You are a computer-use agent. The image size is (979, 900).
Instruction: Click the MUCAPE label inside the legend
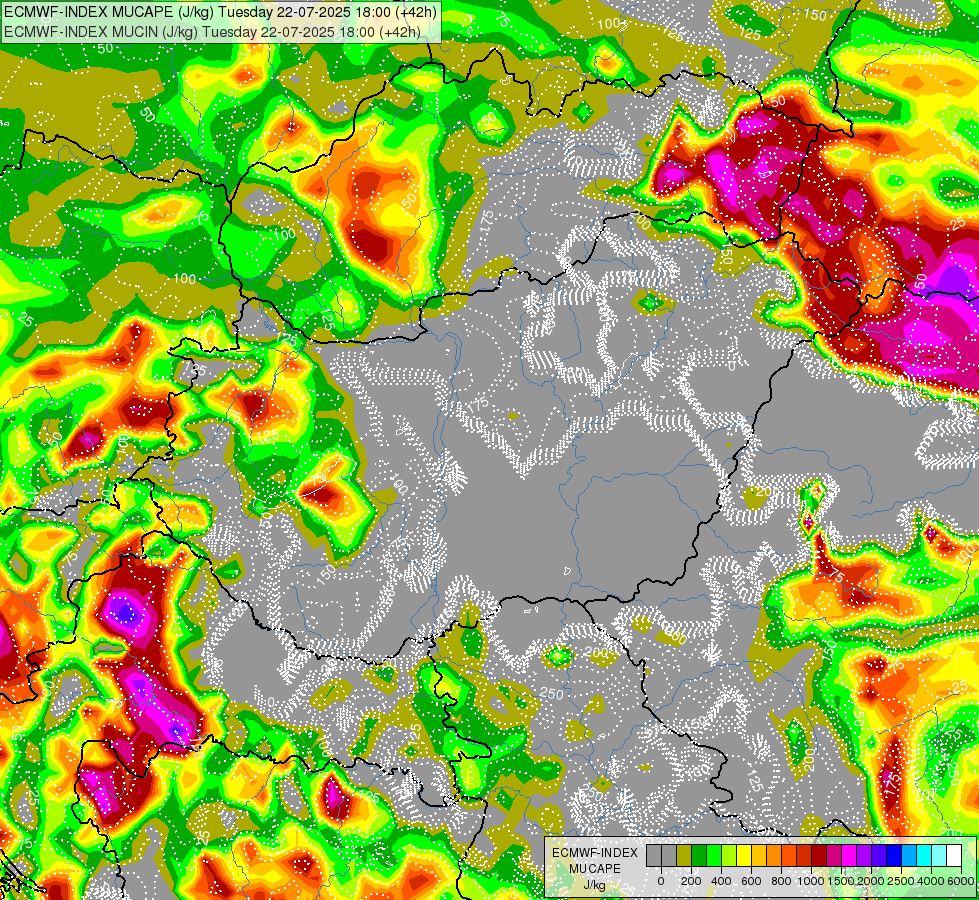595,869
